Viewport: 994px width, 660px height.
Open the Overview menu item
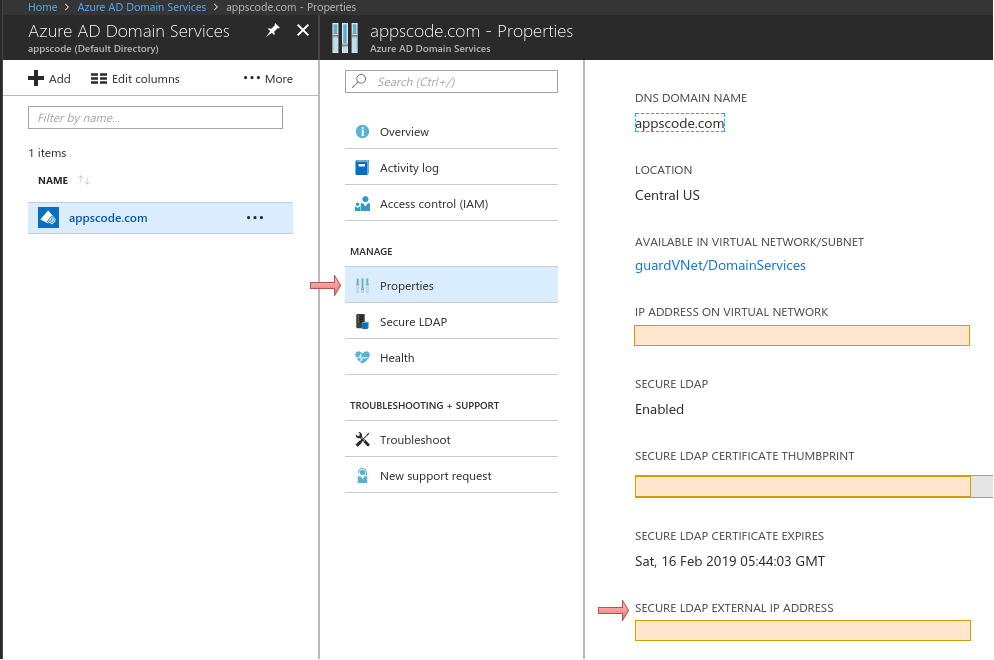point(451,131)
